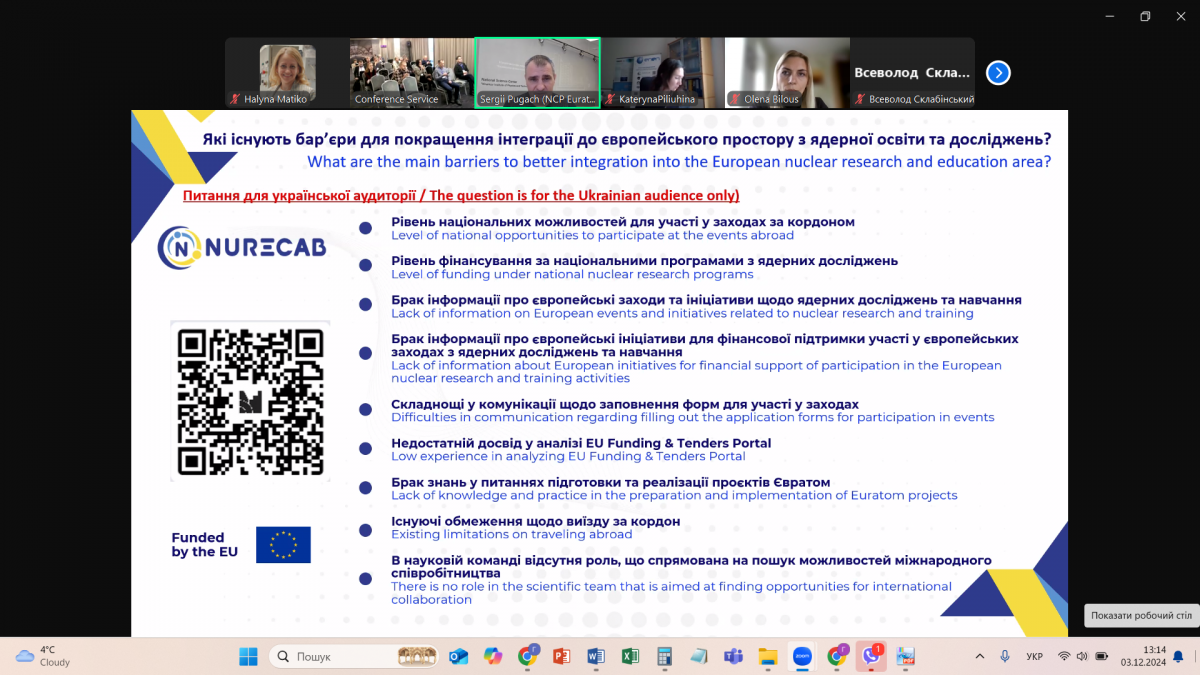The width and height of the screenshot is (1200, 675).
Task: Launch Outlook from the taskbar
Action: click(x=458, y=657)
